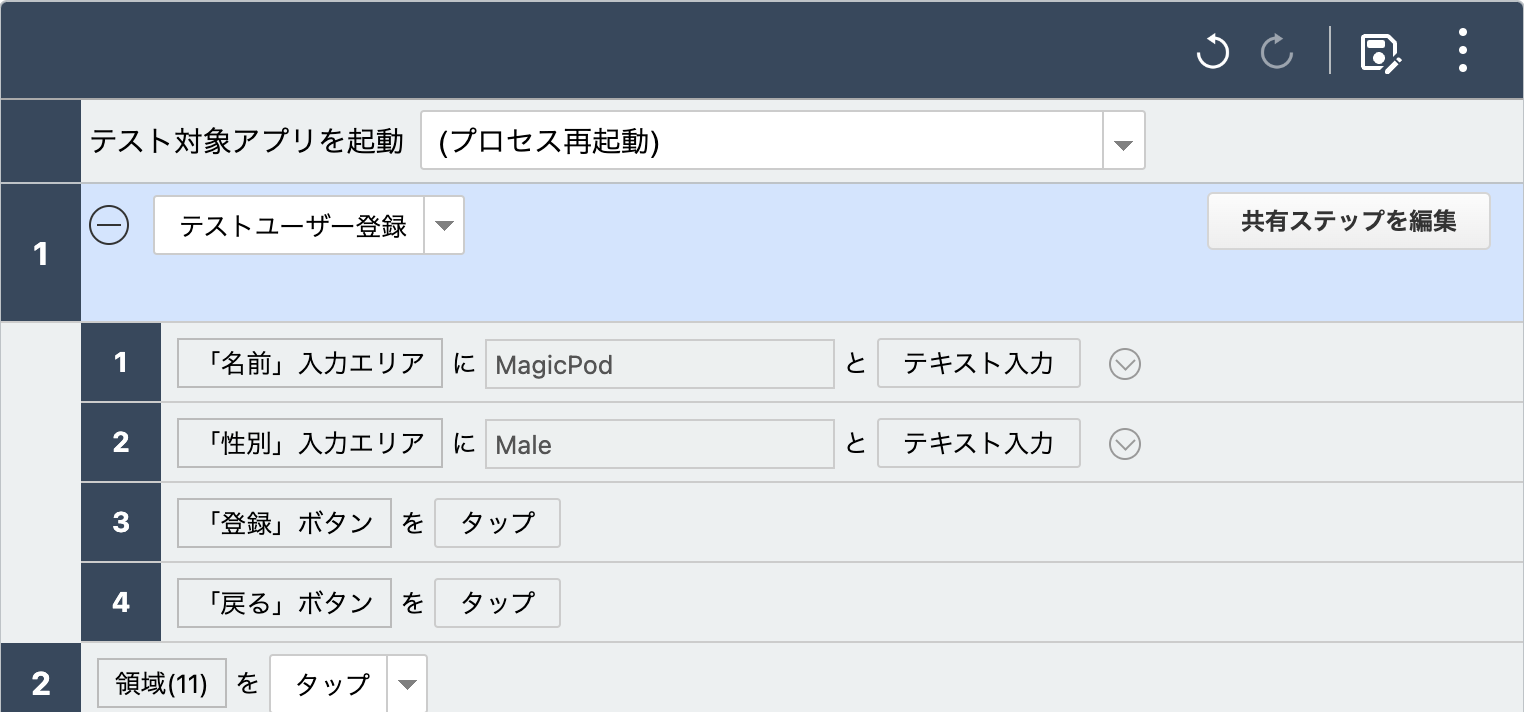
Task: Click the save-with-edit icon
Action: (1381, 52)
